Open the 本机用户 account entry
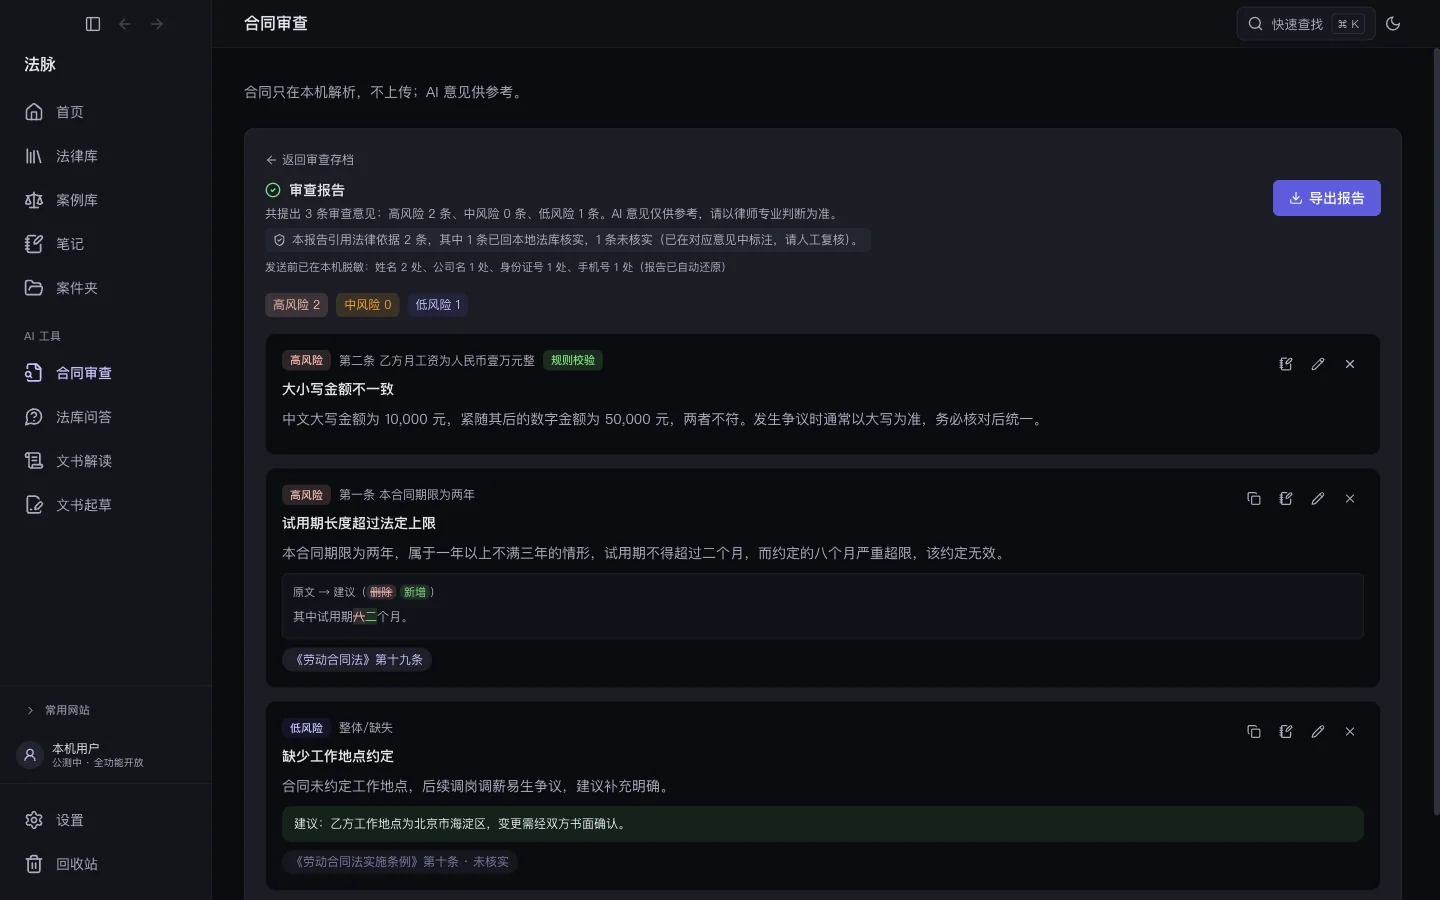Image resolution: width=1440 pixels, height=900 pixels. (105, 755)
